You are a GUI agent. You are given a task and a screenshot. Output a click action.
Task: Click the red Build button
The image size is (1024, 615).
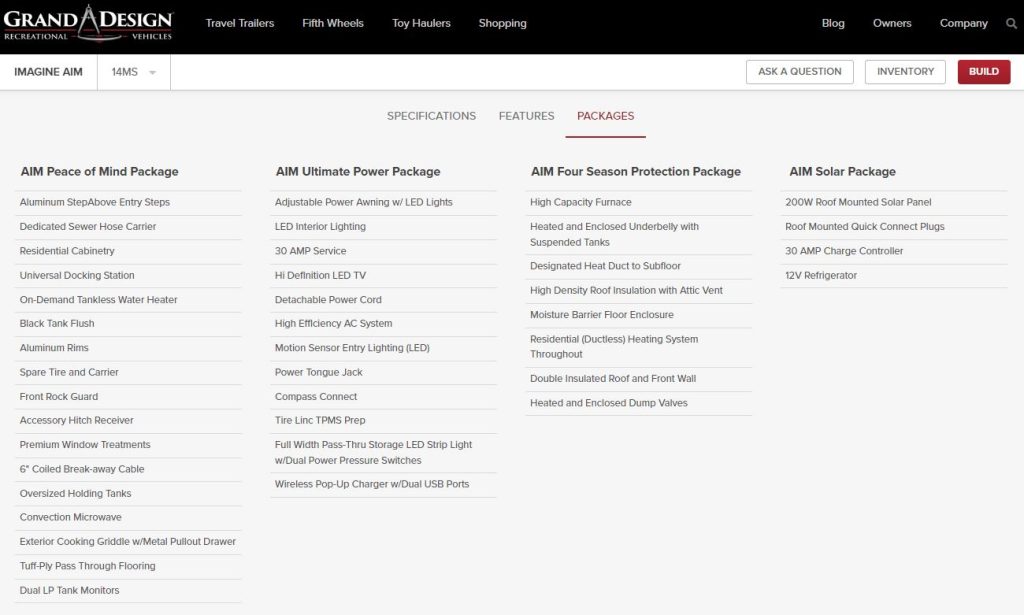coord(983,72)
